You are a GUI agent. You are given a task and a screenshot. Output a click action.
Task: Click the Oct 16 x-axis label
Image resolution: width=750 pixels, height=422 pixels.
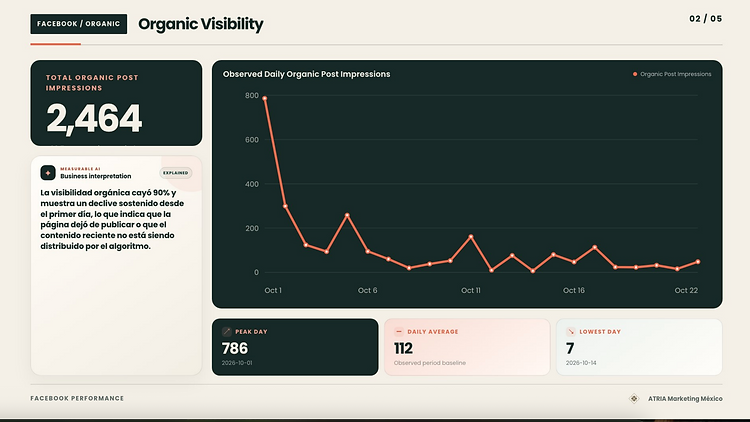coord(574,290)
